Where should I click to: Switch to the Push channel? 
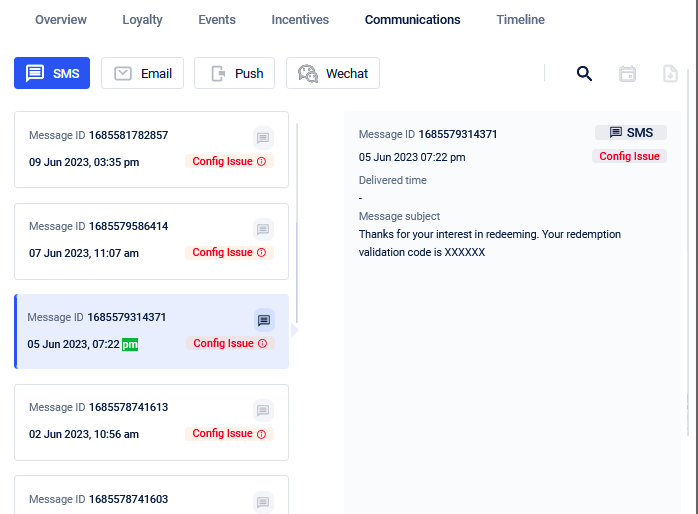[235, 73]
